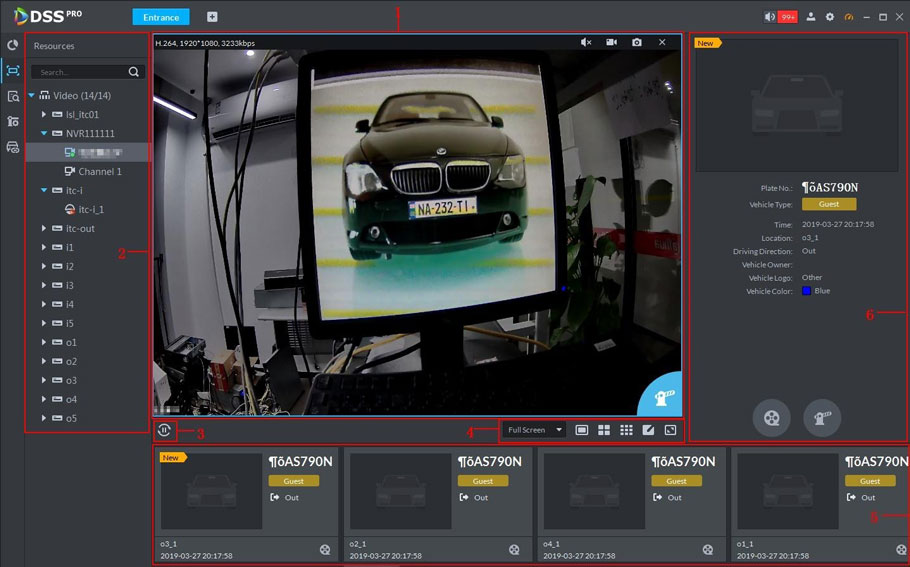
Task: Start recording with the video camera icon
Action: tap(611, 42)
